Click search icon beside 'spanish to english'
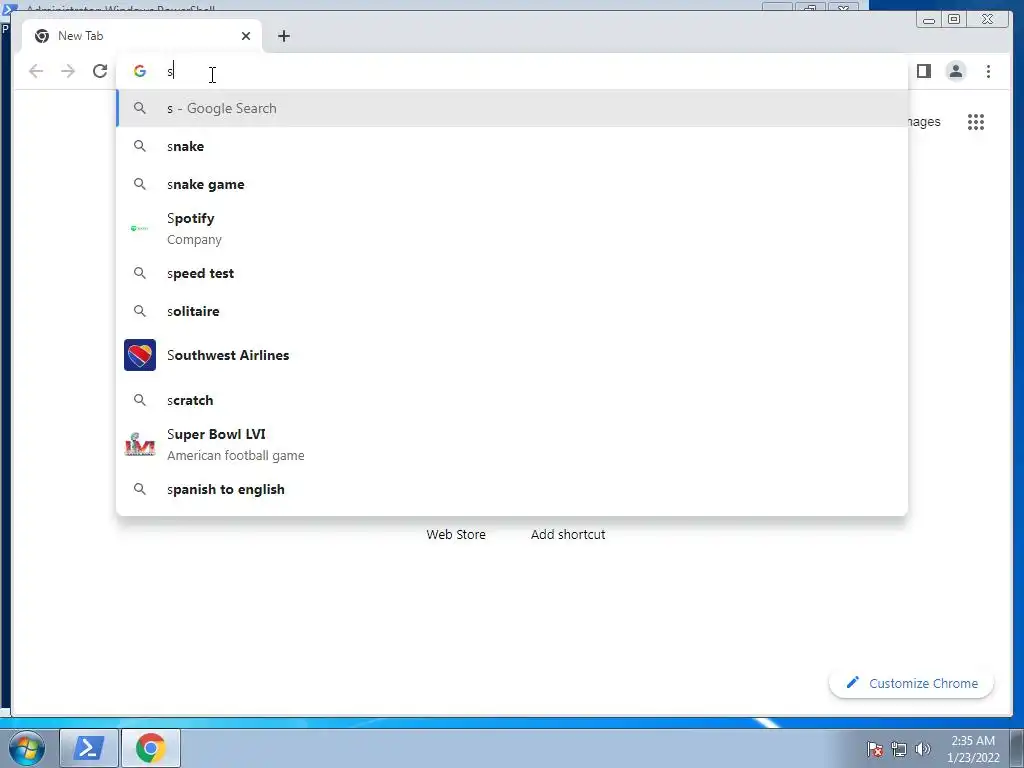Screen dimensions: 1024x768 coord(140,489)
